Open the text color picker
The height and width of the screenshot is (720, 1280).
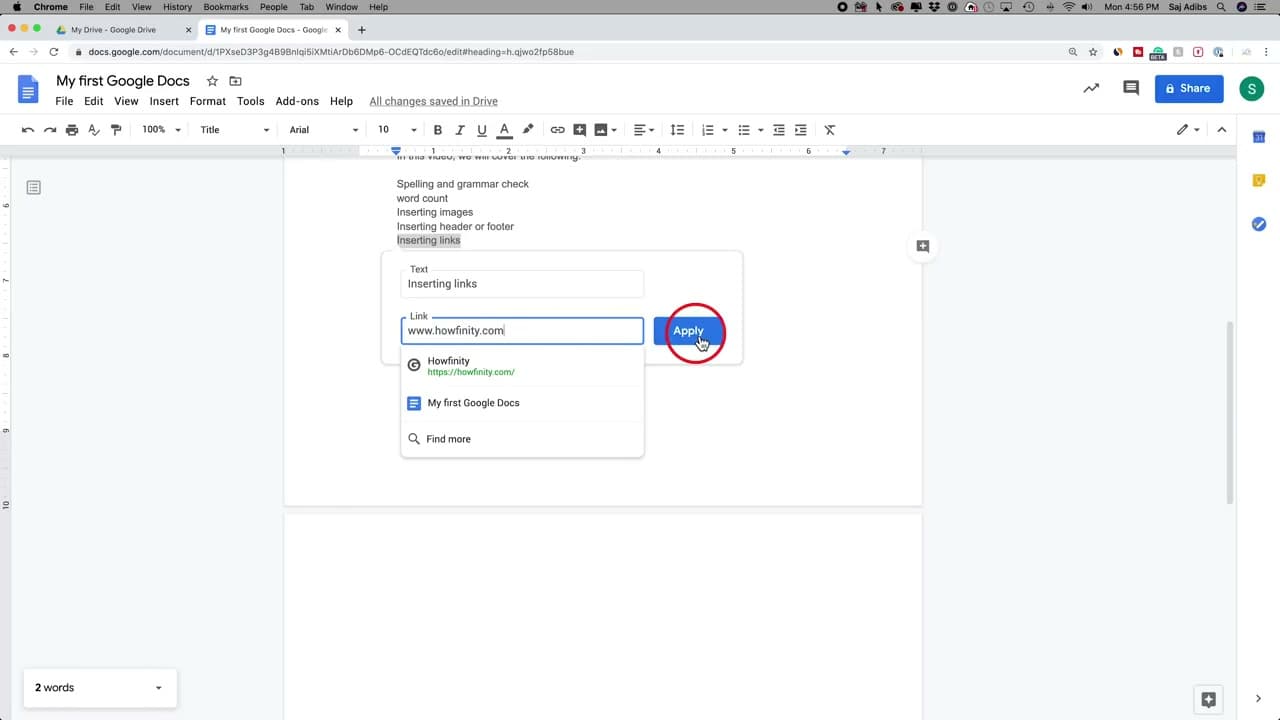[x=504, y=130]
